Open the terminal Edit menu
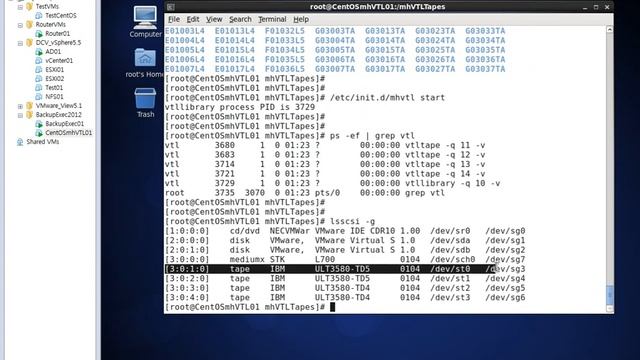This screenshot has width=640, height=360. pyautogui.click(x=193, y=19)
